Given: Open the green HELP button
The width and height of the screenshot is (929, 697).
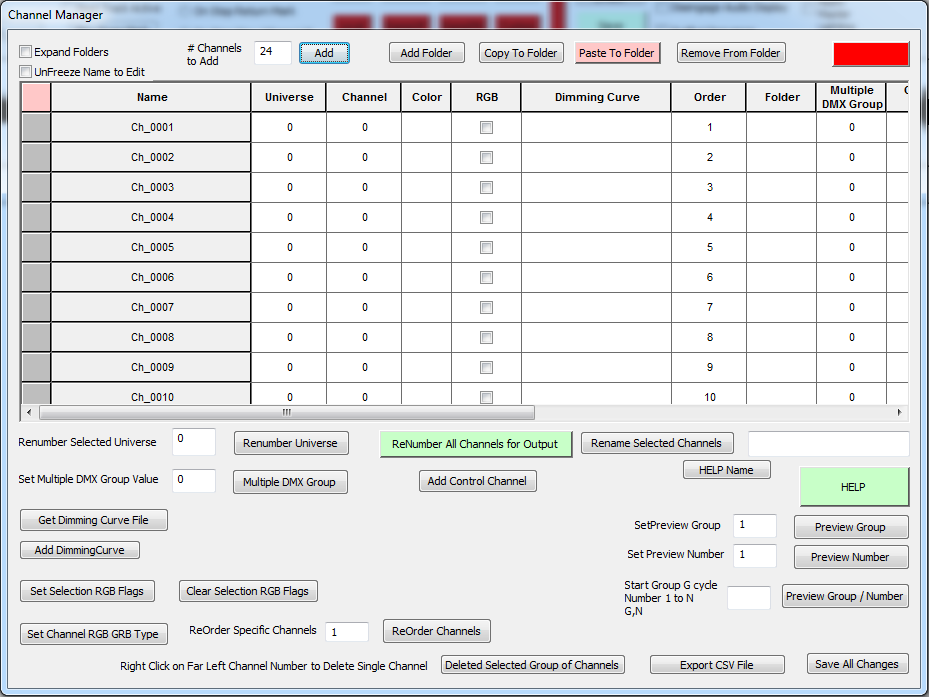Looking at the screenshot, I should pos(854,487).
